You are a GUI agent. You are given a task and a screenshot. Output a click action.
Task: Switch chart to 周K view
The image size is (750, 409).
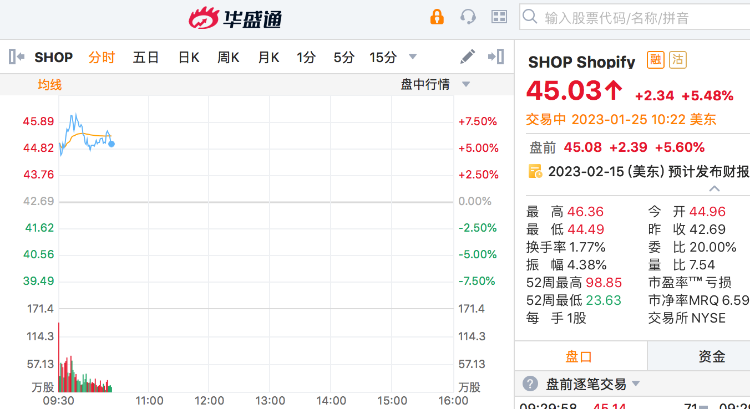point(228,57)
